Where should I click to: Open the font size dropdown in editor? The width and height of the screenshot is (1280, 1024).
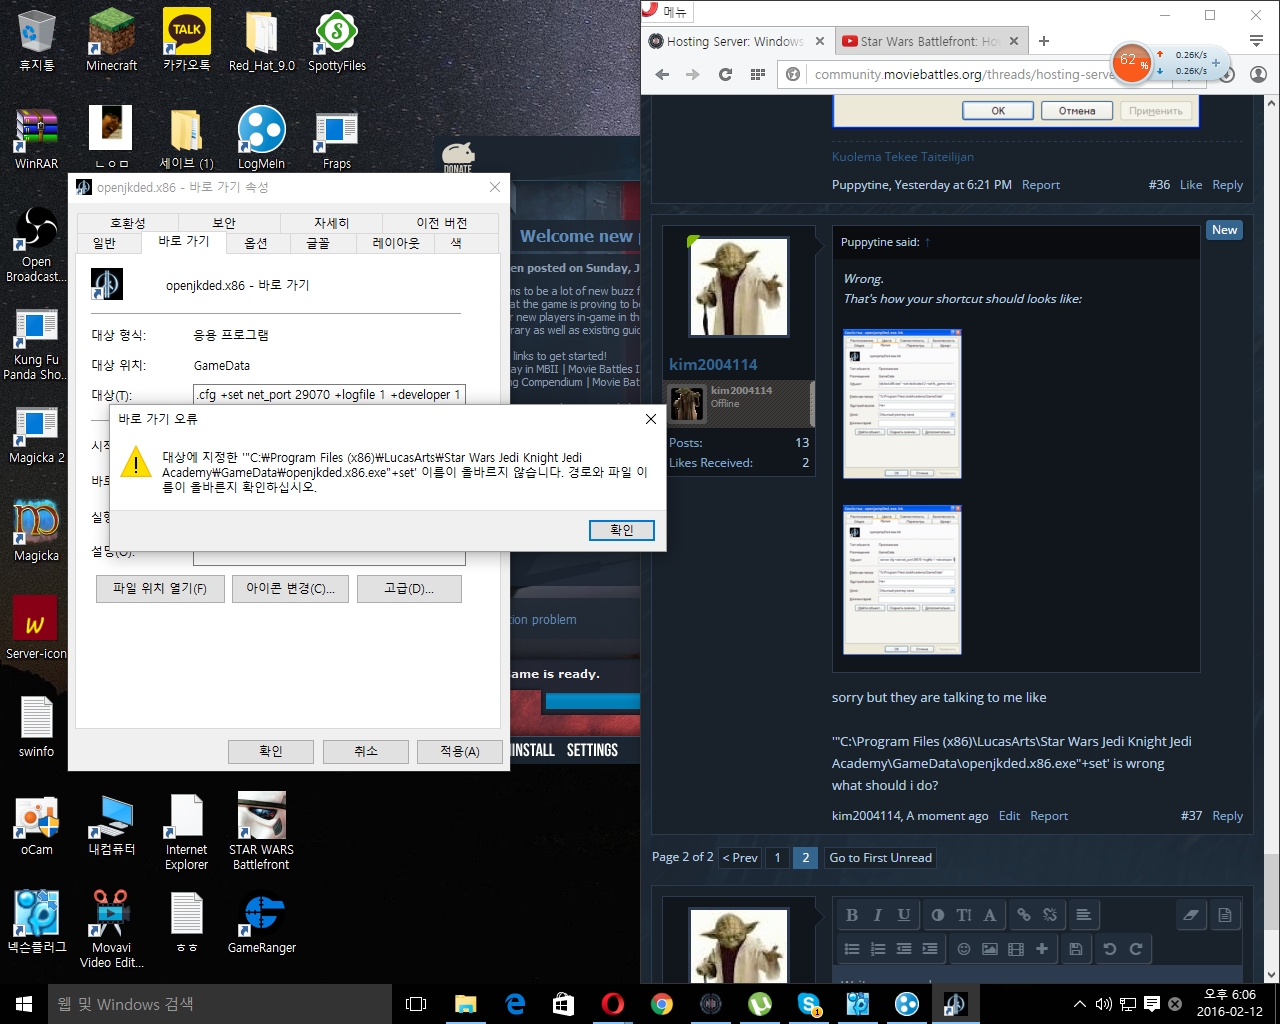pyautogui.click(x=964, y=915)
